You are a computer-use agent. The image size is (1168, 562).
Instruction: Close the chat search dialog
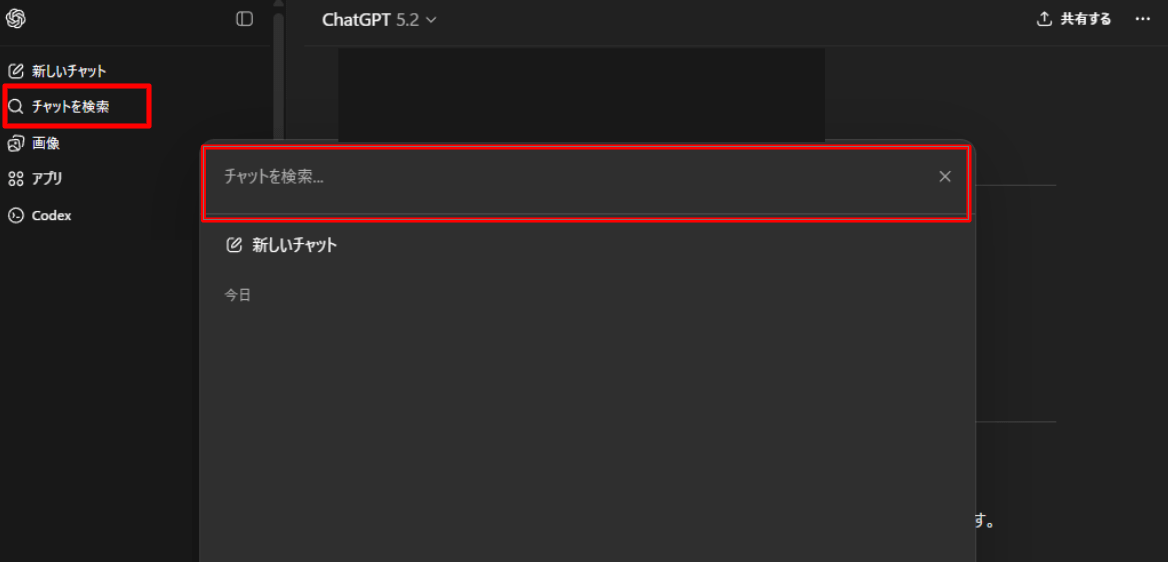[945, 177]
